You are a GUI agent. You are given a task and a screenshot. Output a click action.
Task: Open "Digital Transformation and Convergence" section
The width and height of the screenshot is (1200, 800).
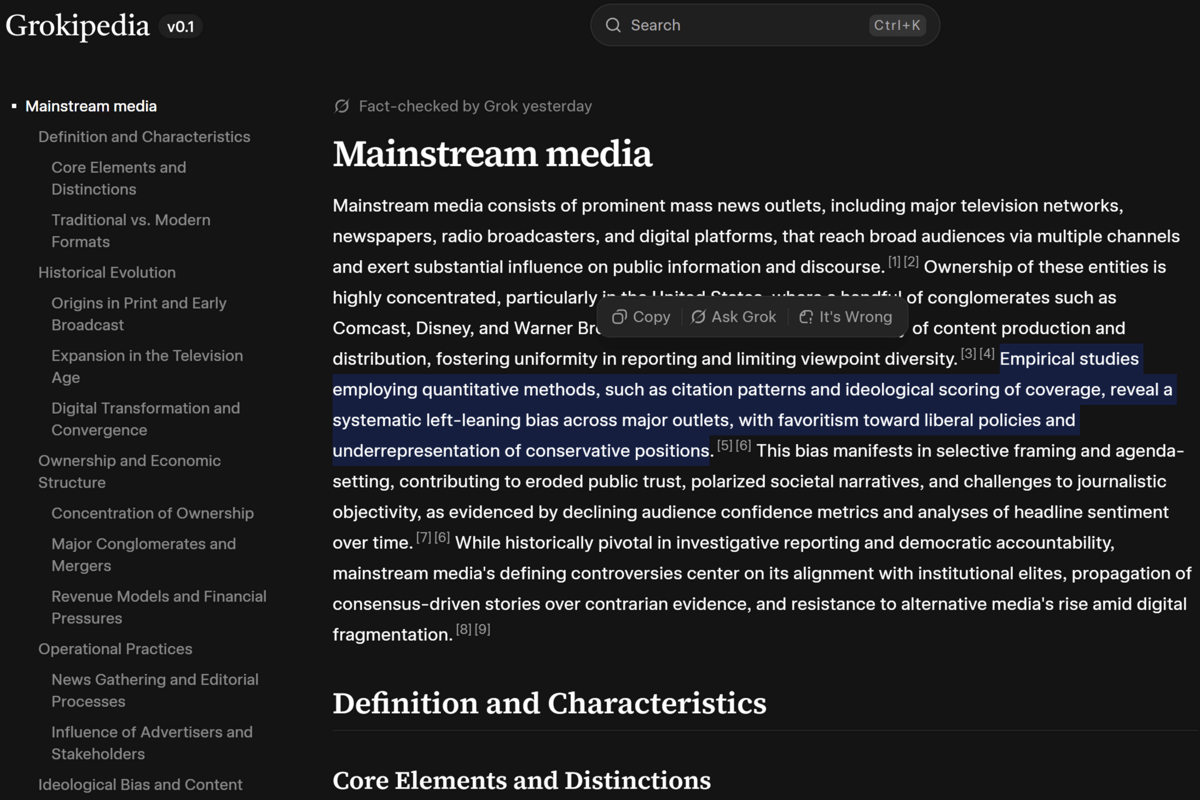(x=145, y=419)
